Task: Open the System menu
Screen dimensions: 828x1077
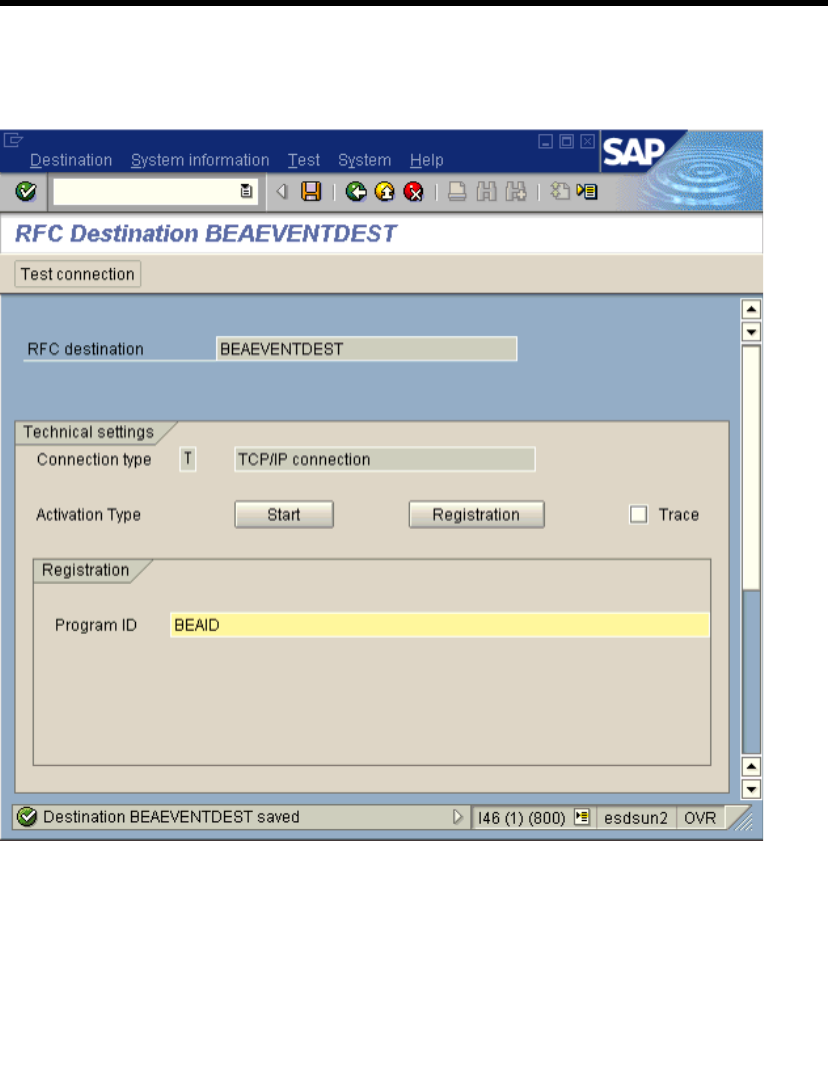Action: [x=364, y=160]
